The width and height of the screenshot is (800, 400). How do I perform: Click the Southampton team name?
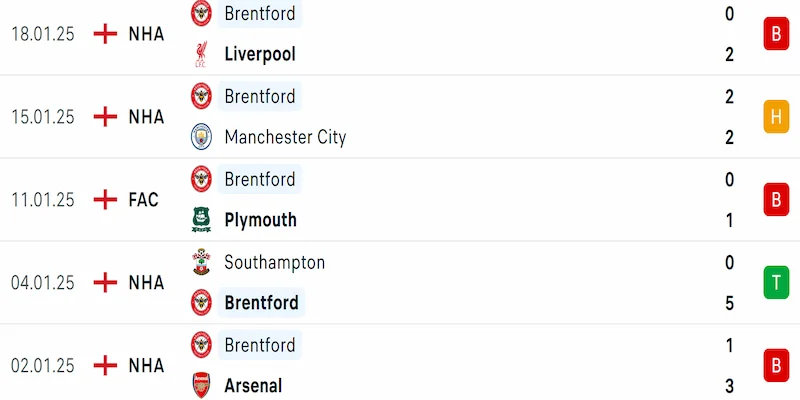coord(275,262)
